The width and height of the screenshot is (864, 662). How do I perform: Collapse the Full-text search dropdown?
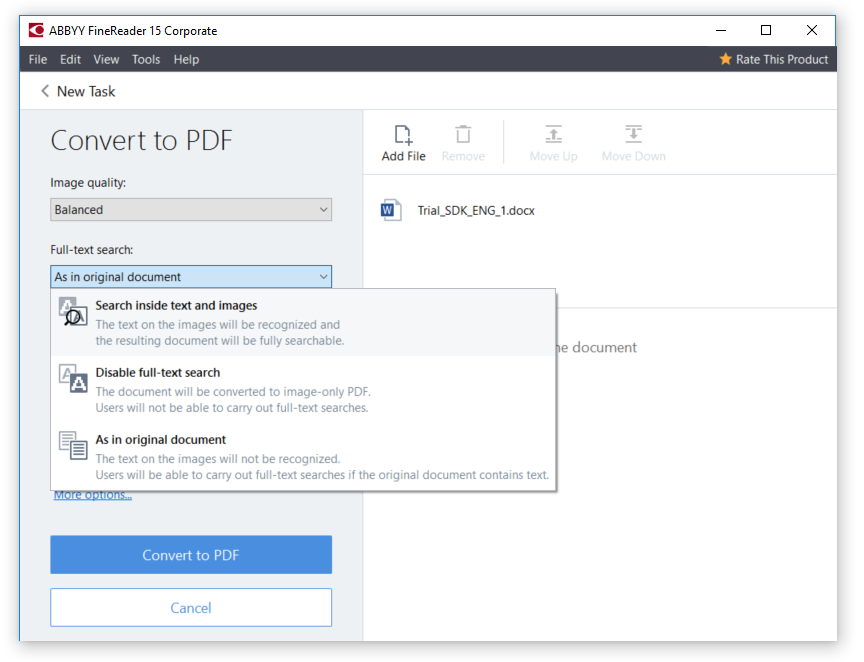(191, 277)
